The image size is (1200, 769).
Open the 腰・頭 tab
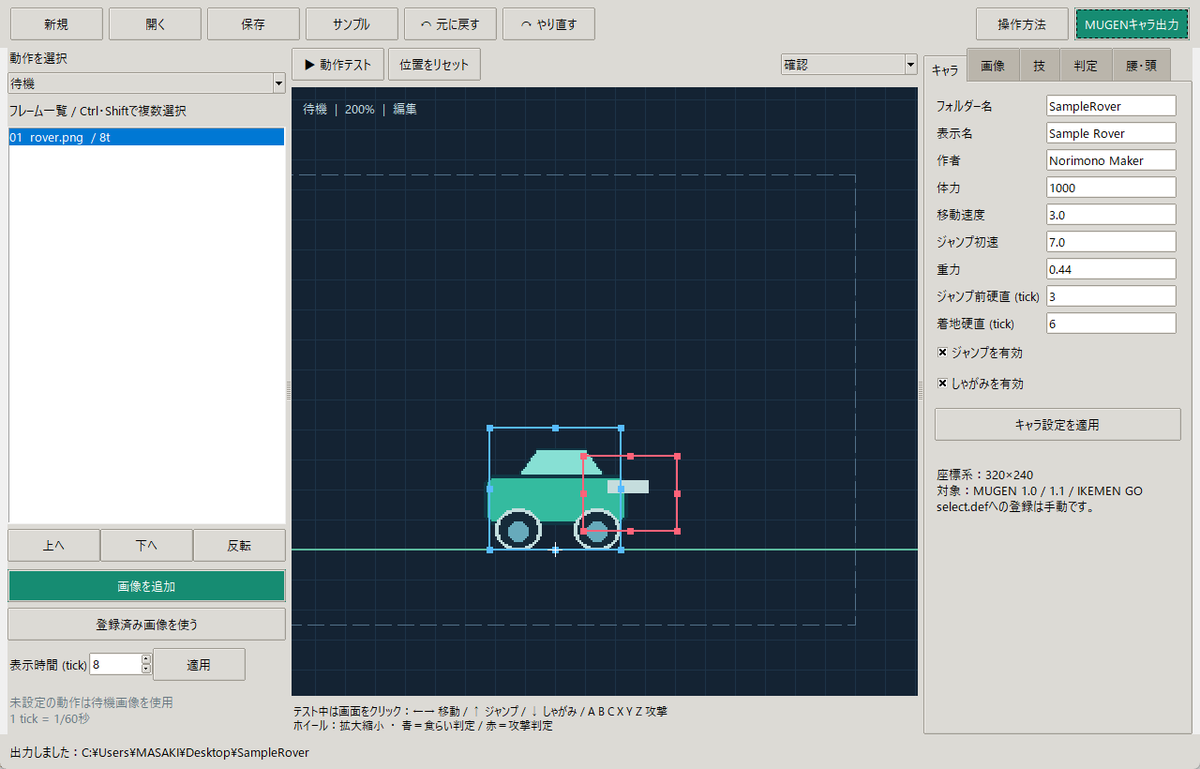click(1141, 67)
